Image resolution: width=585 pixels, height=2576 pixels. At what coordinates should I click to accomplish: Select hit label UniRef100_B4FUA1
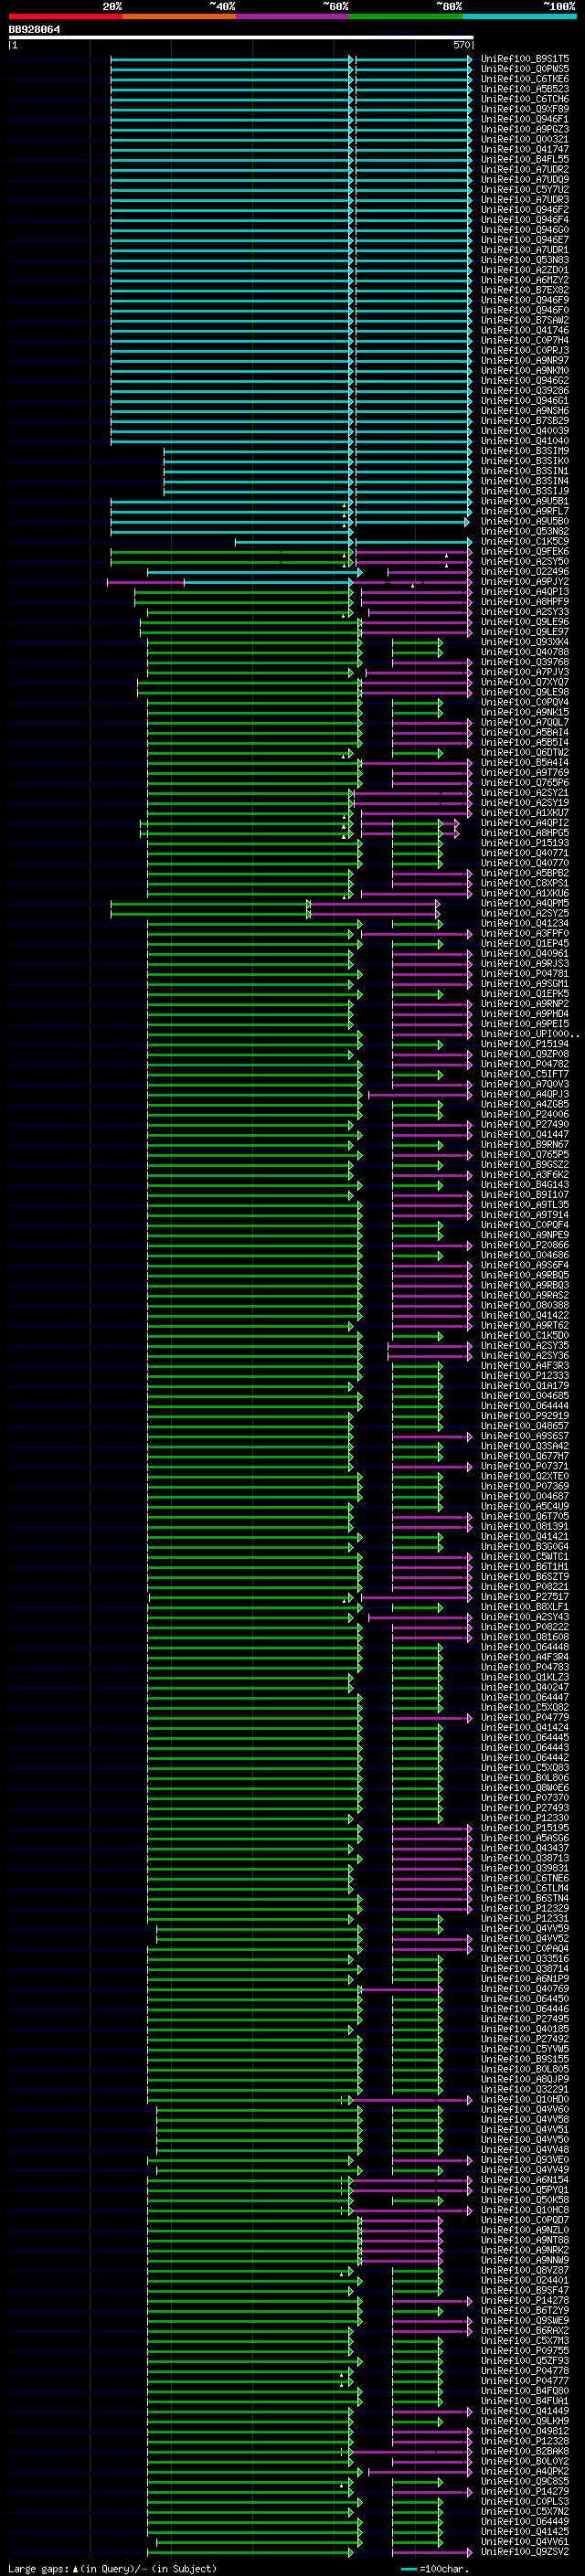click(x=525, y=2400)
